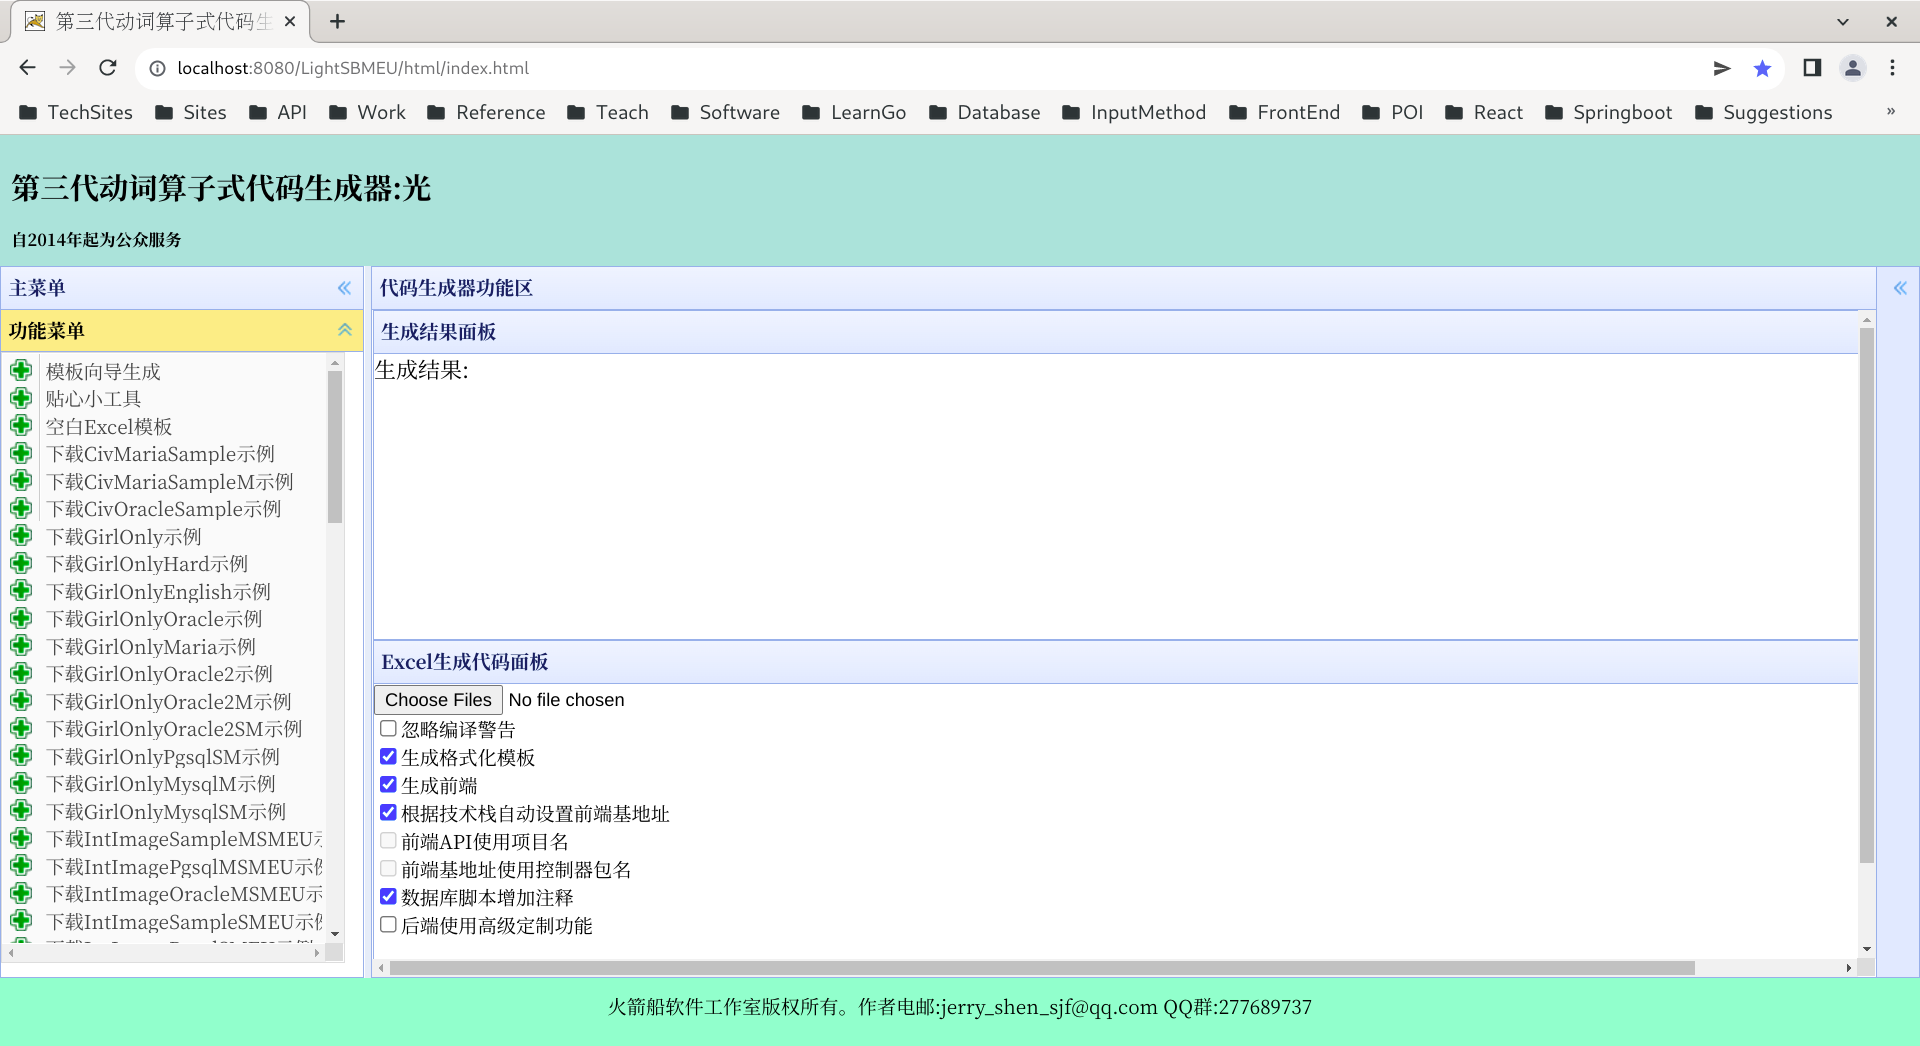Click the plus icon beside 下载GirlOnlyMysqlM示例
1920x1046 pixels.
click(21, 783)
